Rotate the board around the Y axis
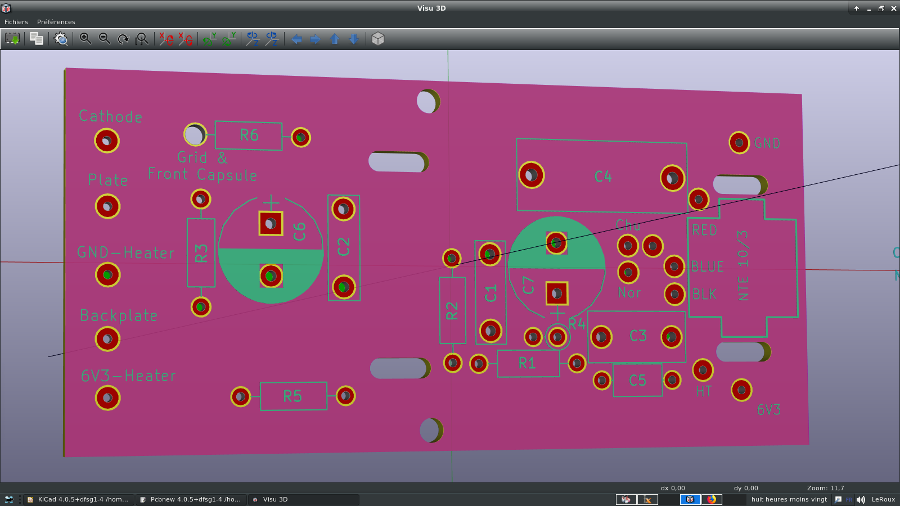The height and width of the screenshot is (506, 900). pos(210,39)
